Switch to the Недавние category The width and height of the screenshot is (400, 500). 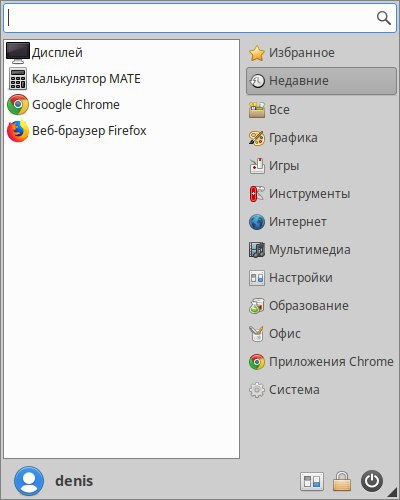321,81
